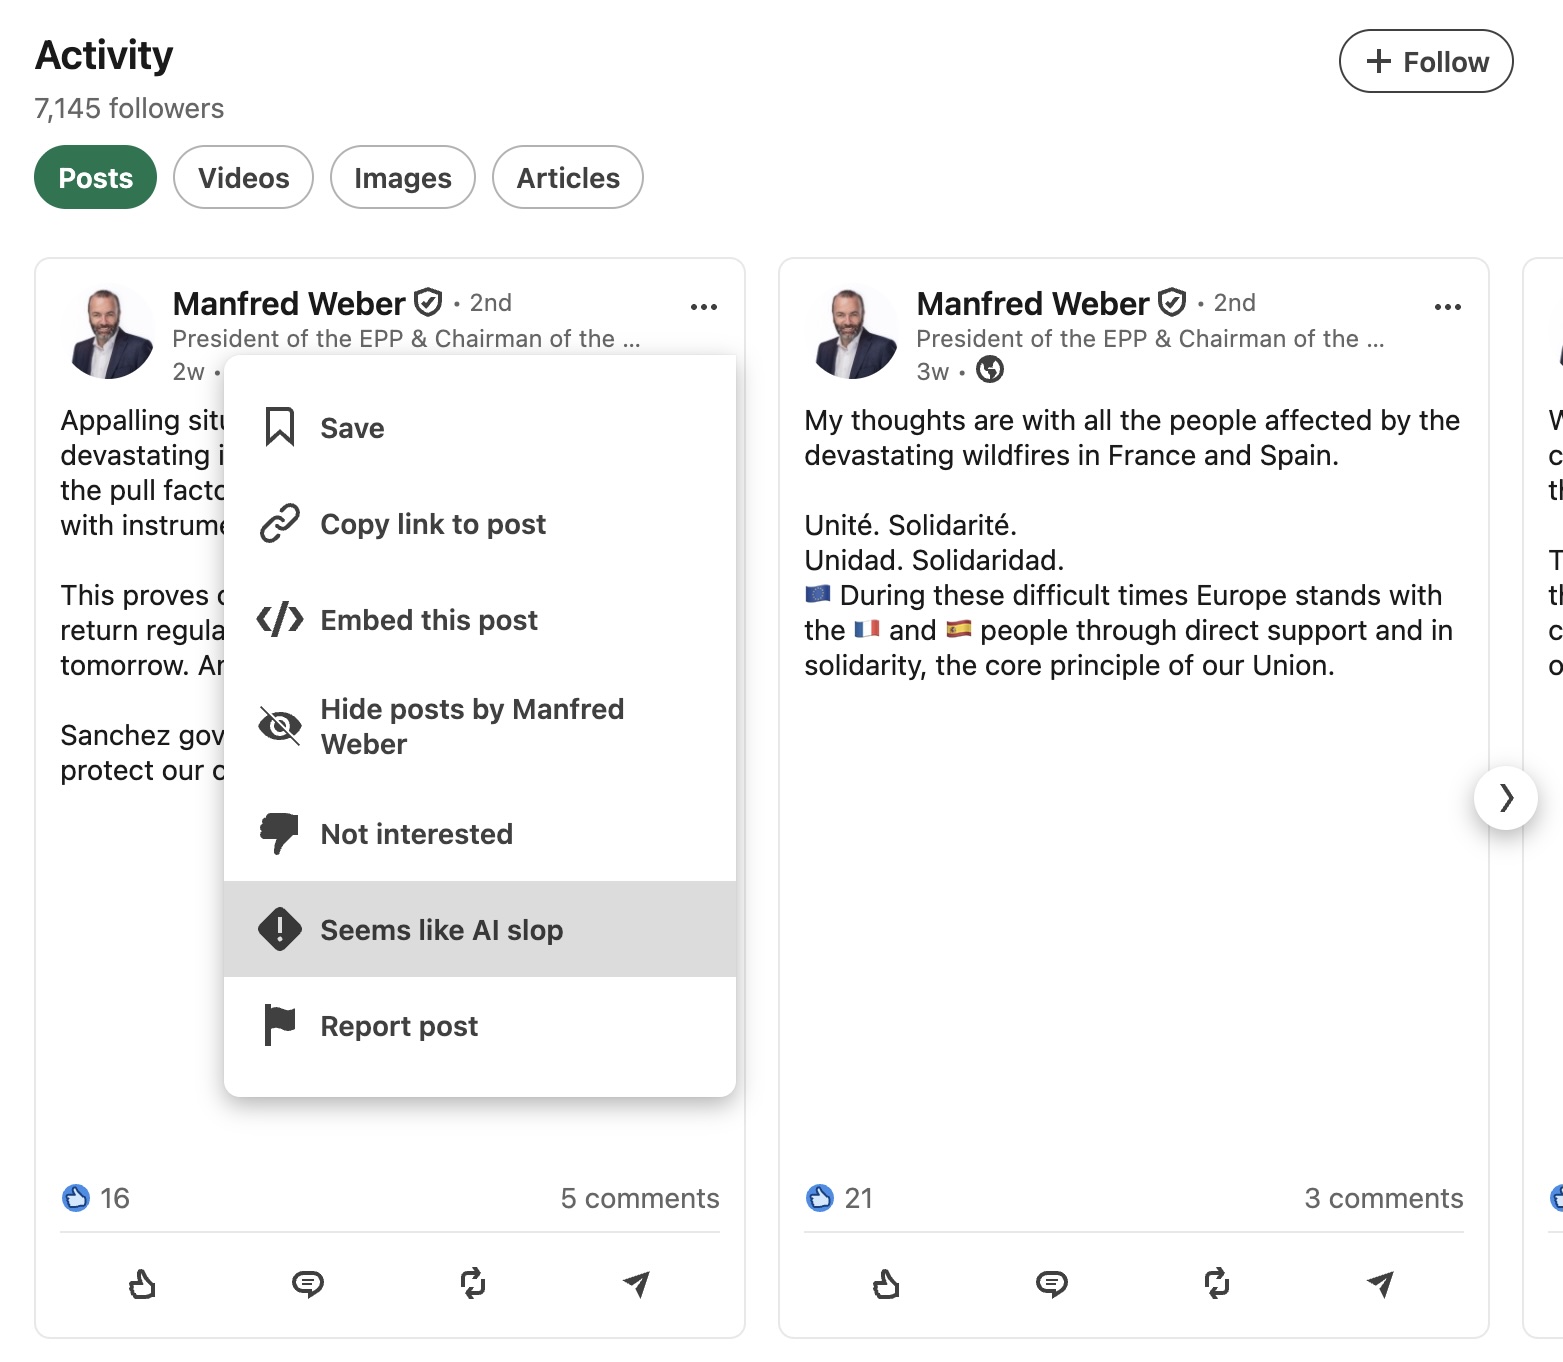Screen dimensions: 1563x1362
Task: Switch to the Images filter
Action: tap(402, 177)
